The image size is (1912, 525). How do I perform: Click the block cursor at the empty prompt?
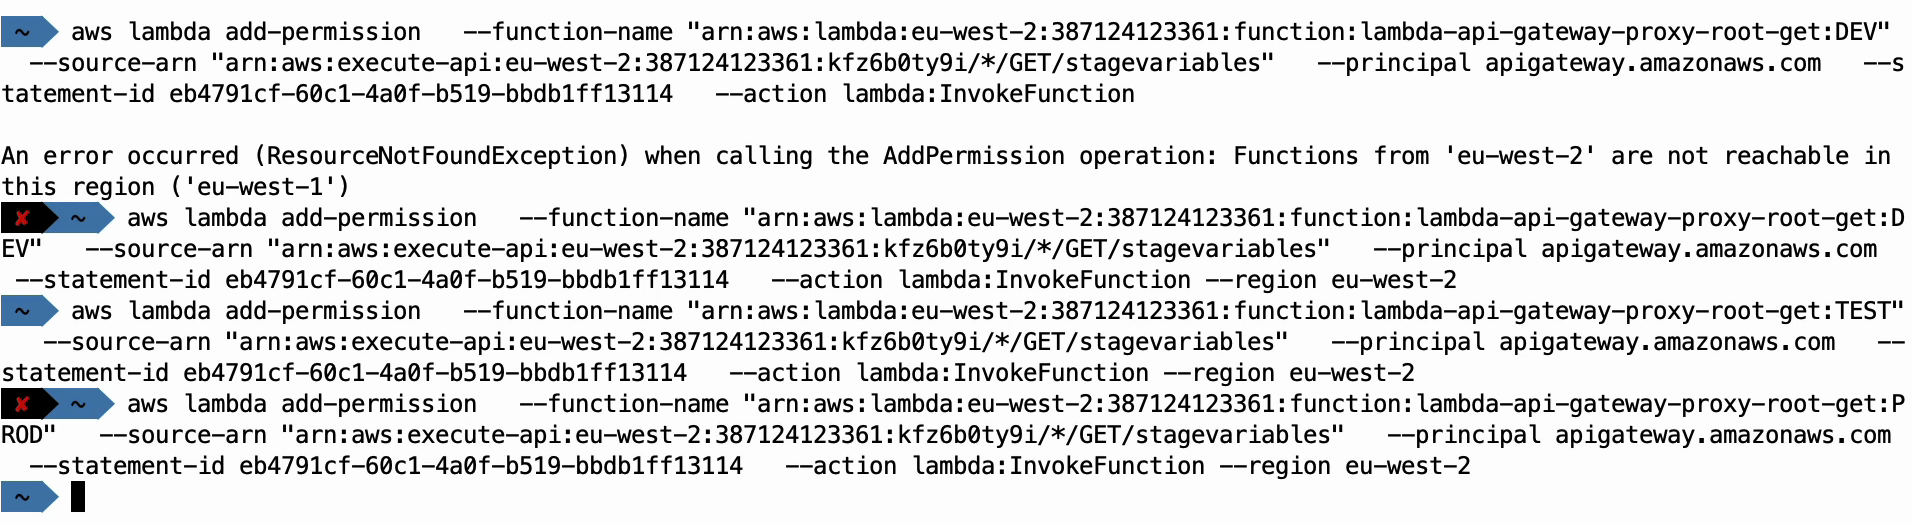[78, 497]
